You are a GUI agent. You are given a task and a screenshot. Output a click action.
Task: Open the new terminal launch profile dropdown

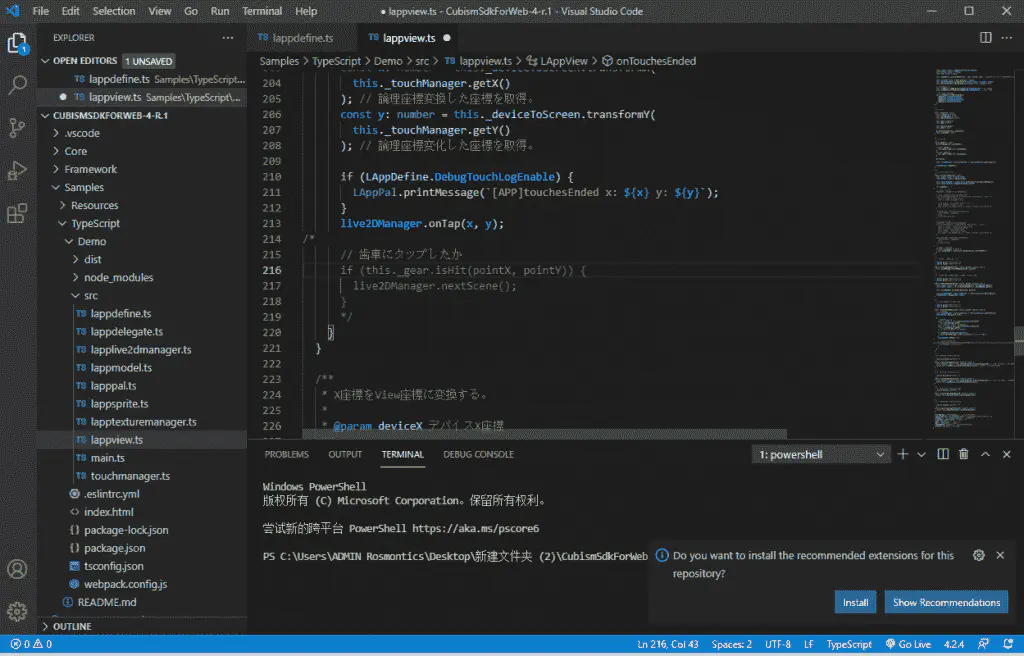click(921, 454)
